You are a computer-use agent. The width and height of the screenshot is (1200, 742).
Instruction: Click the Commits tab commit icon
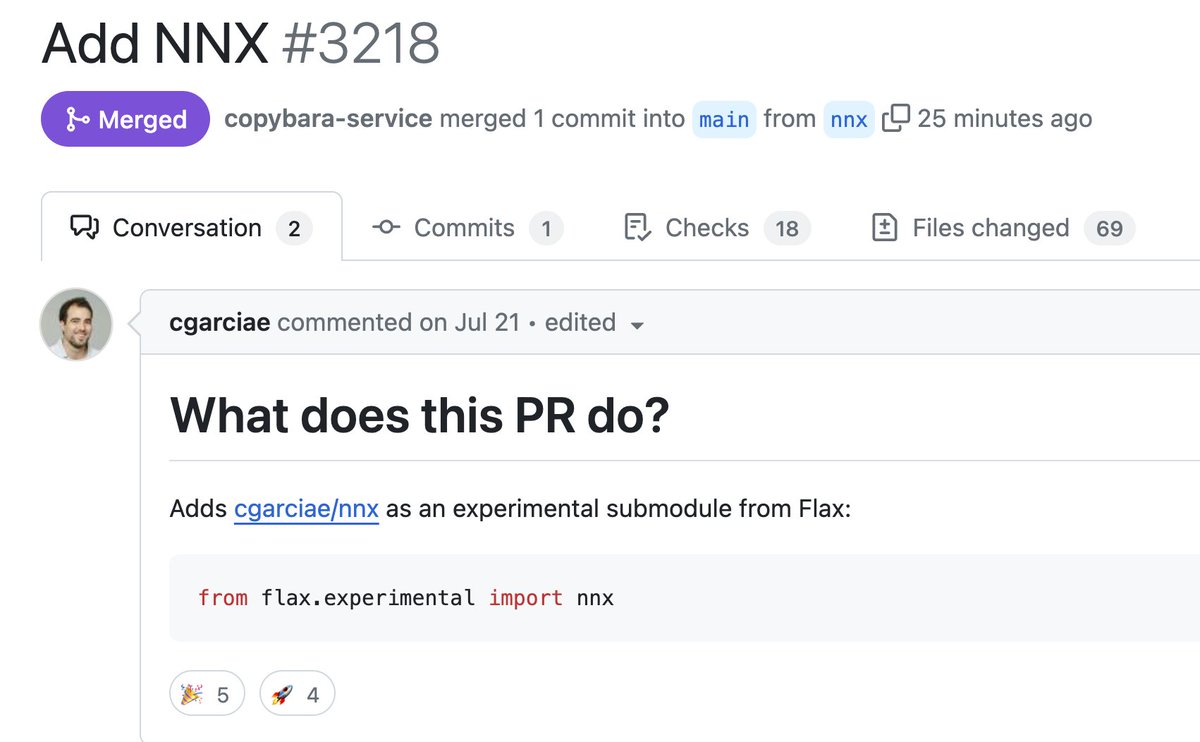[386, 228]
